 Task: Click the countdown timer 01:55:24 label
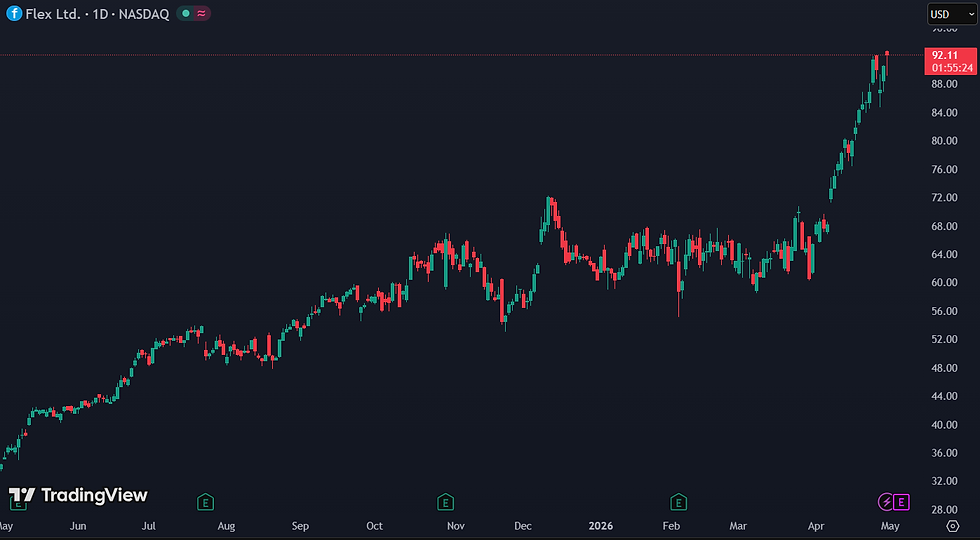[951, 68]
